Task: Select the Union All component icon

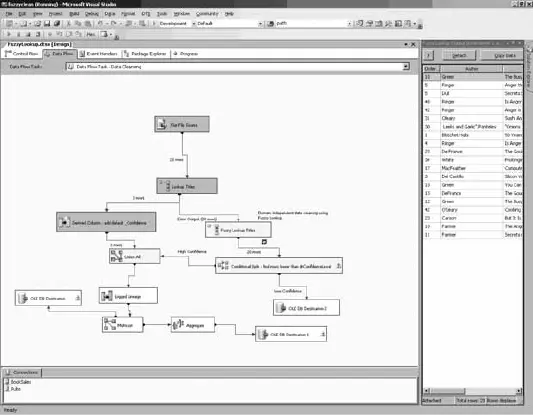Action: (x=116, y=256)
